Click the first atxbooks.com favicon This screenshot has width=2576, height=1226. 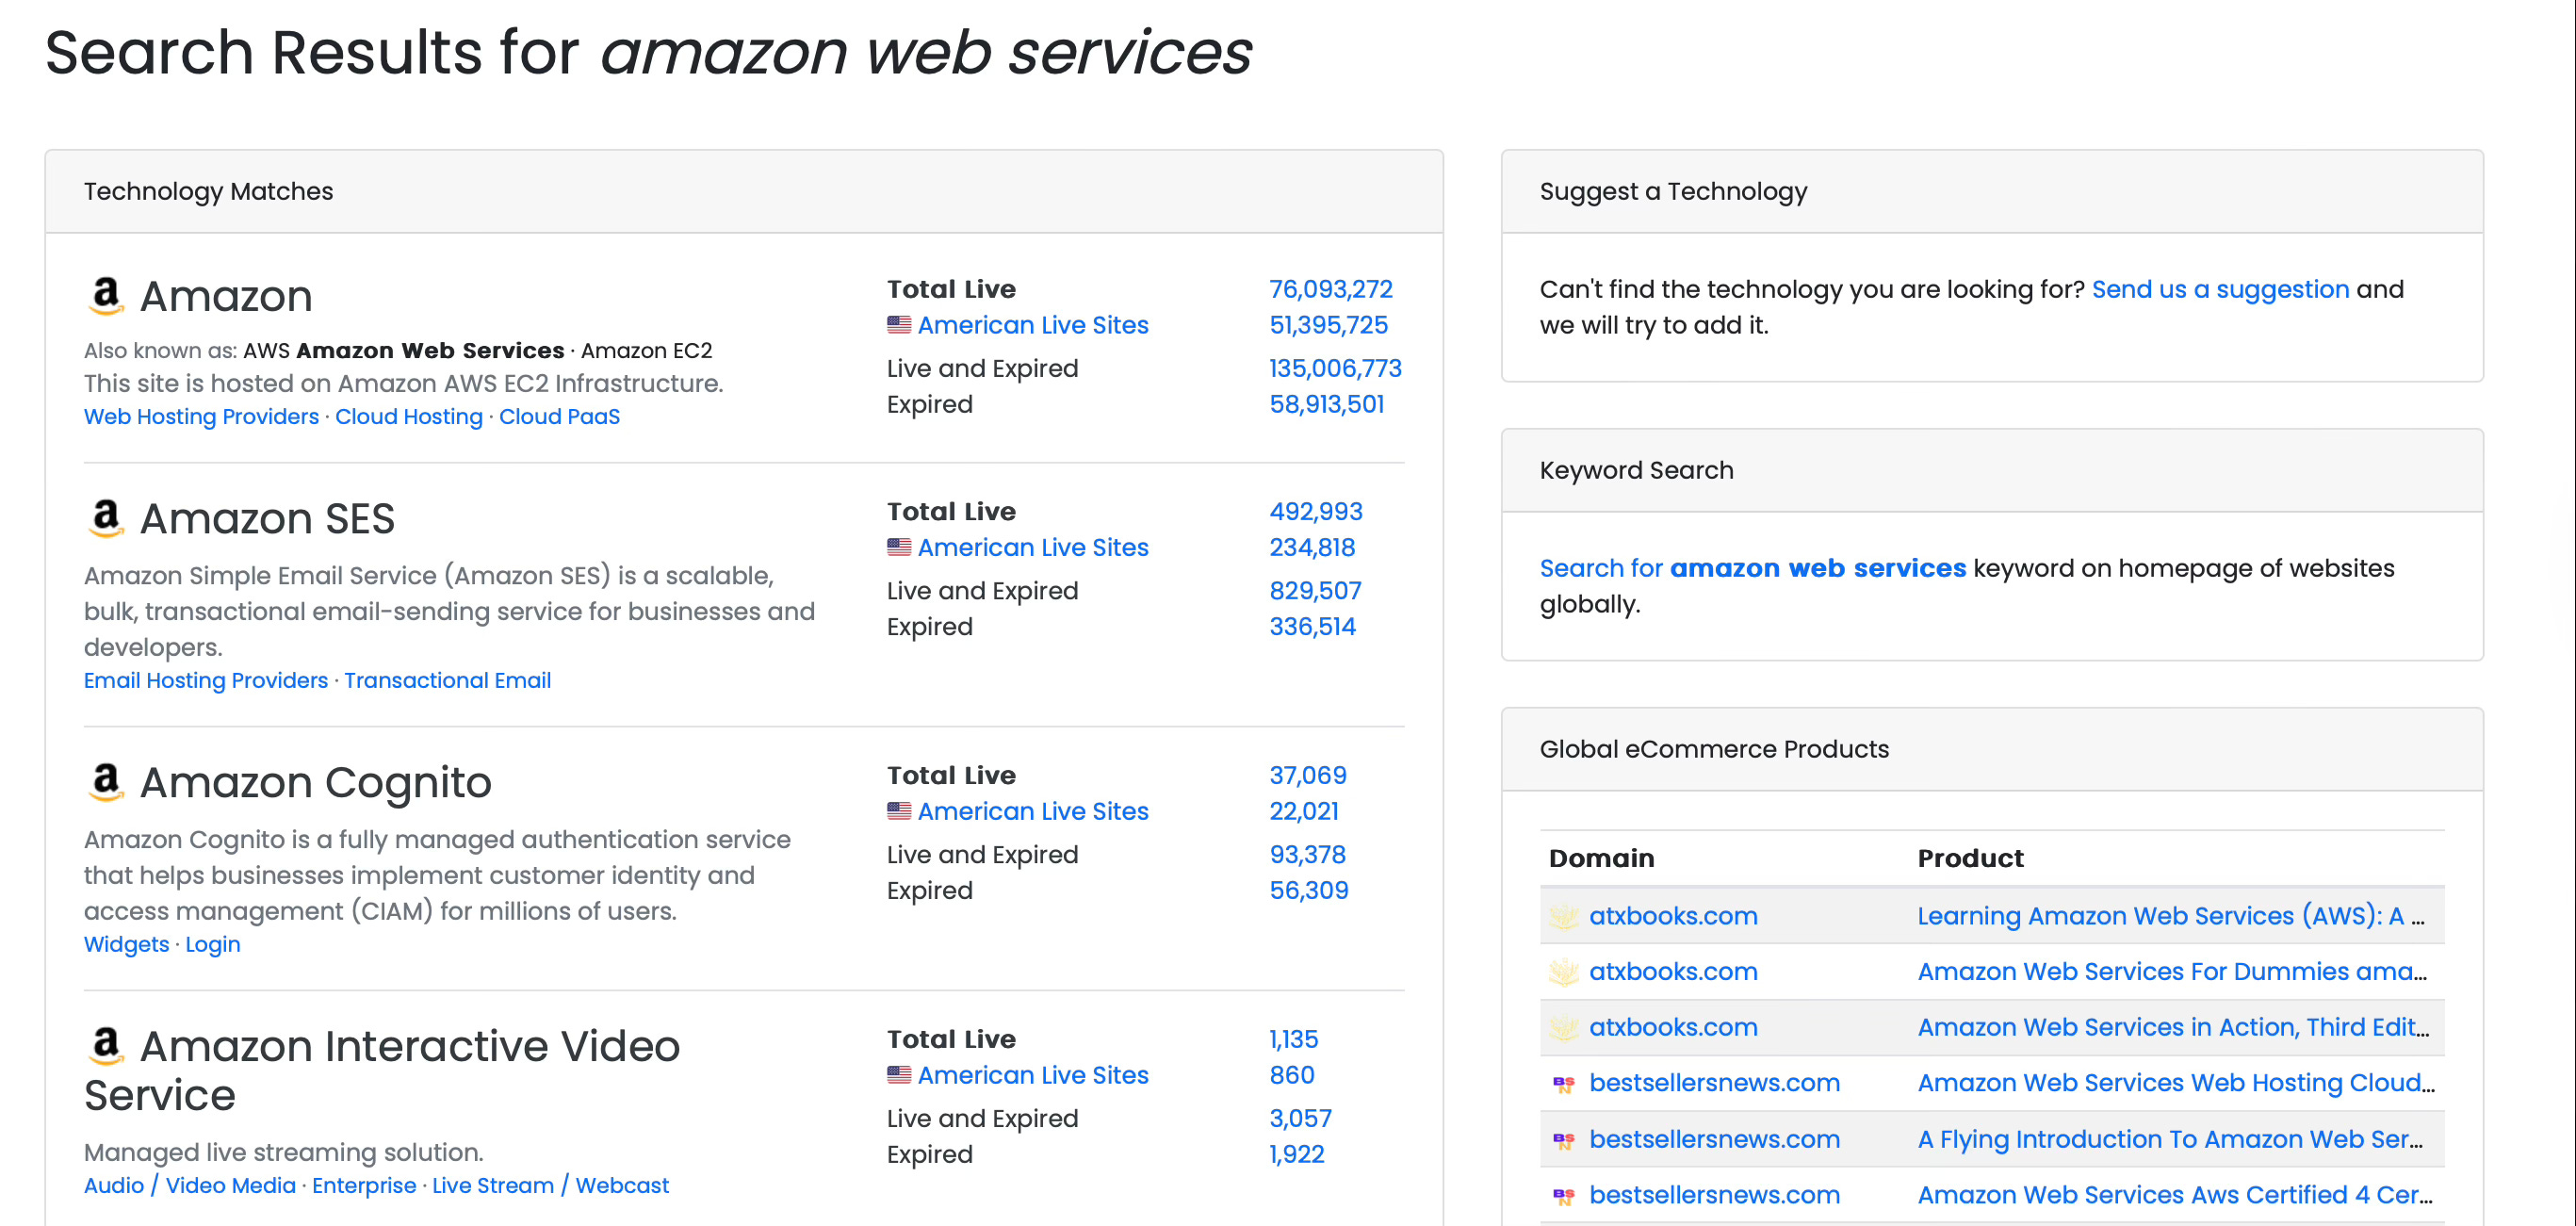[x=1563, y=916]
